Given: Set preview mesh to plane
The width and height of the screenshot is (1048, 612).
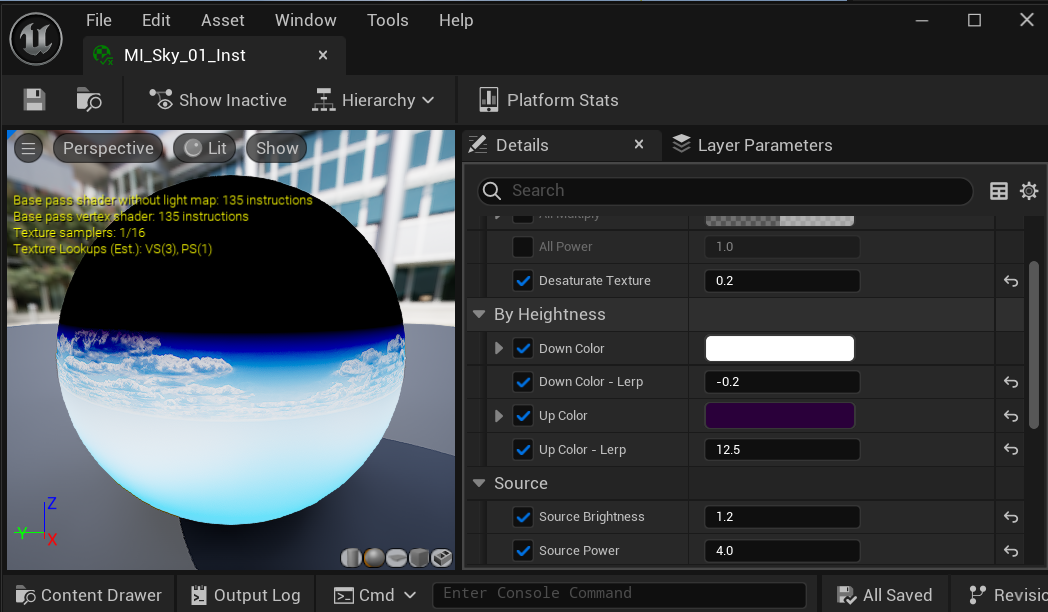Looking at the screenshot, I should (396, 557).
